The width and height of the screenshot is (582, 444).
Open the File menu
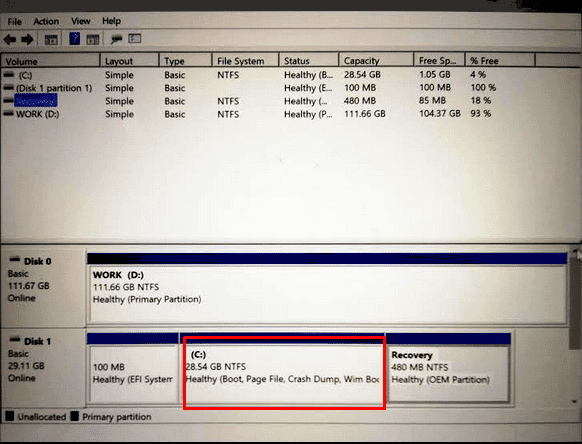[x=14, y=22]
